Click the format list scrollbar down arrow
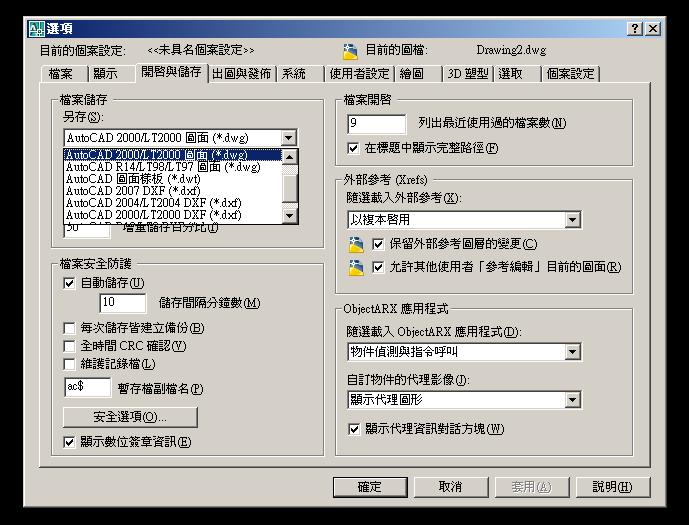The width and height of the screenshot is (689, 525). click(x=290, y=216)
